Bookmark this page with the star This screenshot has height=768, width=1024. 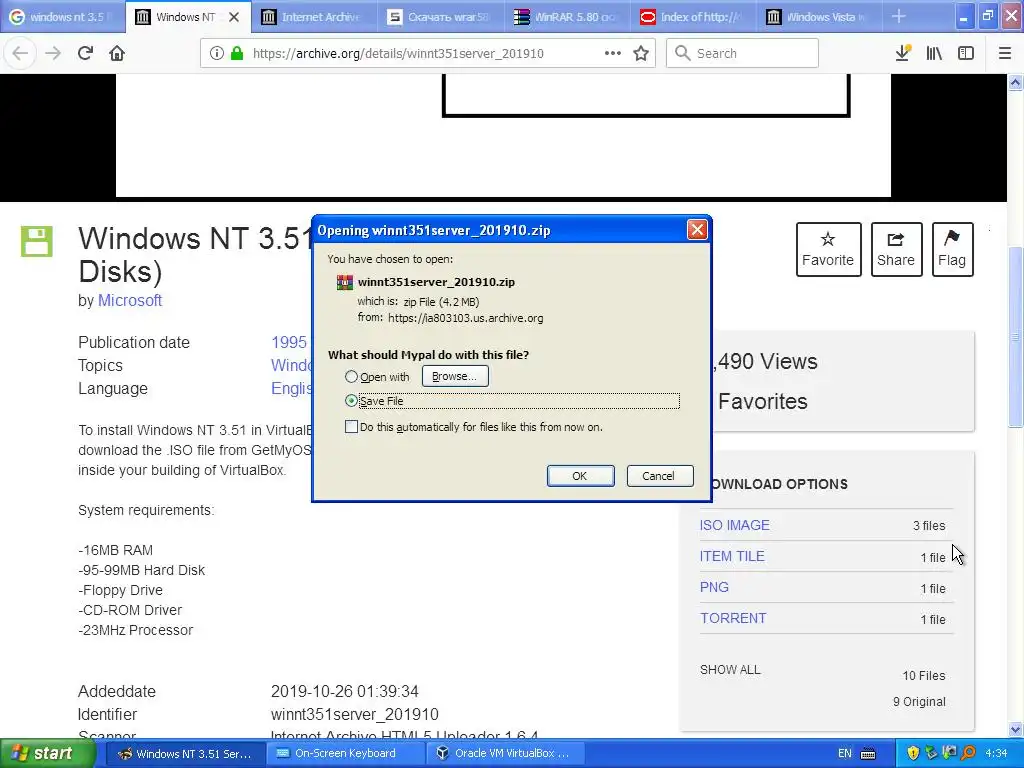641,53
